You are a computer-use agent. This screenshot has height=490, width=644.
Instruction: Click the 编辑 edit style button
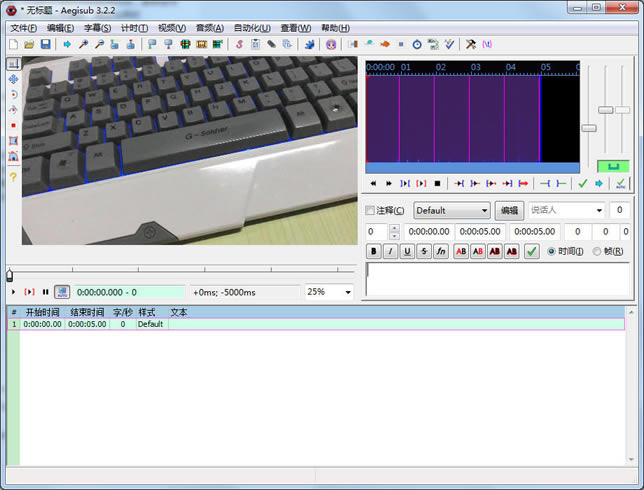click(x=509, y=211)
